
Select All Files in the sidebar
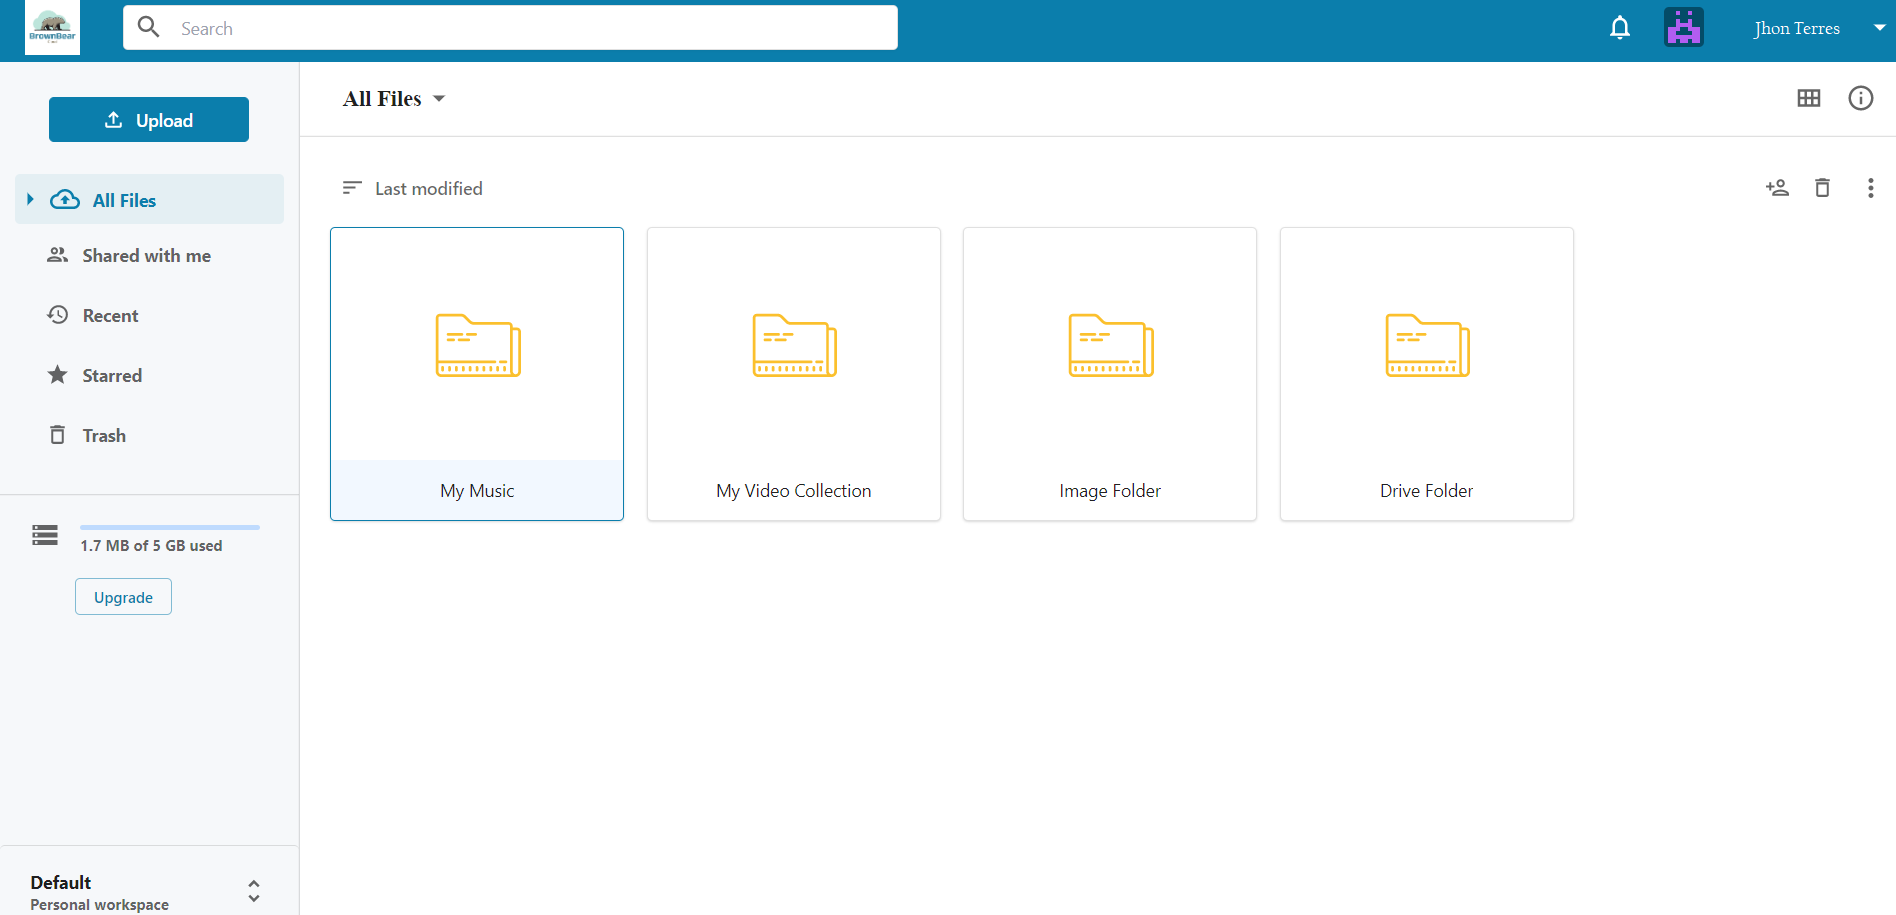point(150,200)
